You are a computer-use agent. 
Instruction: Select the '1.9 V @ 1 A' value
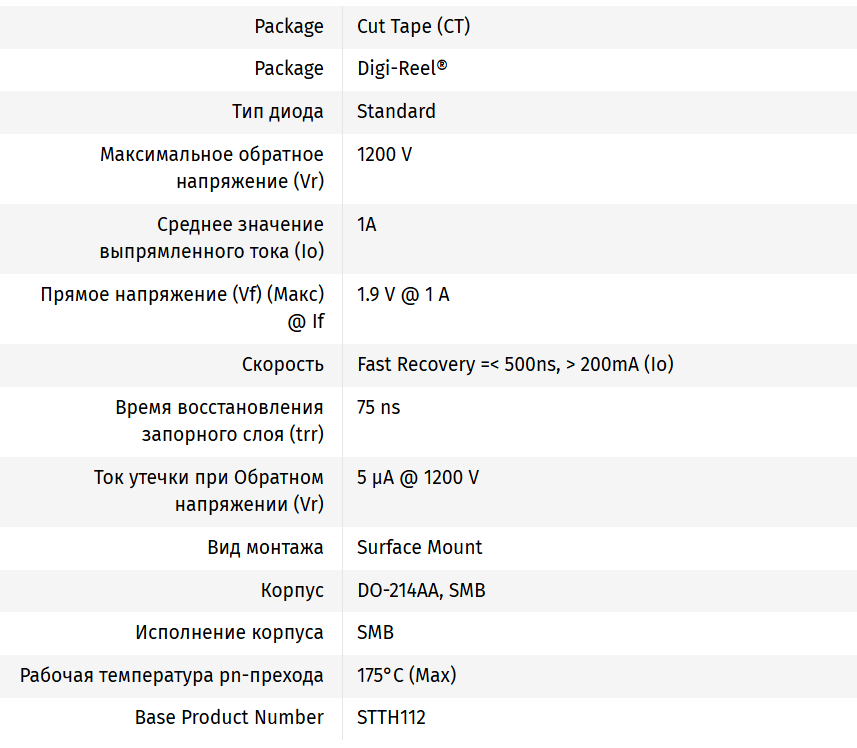(403, 295)
